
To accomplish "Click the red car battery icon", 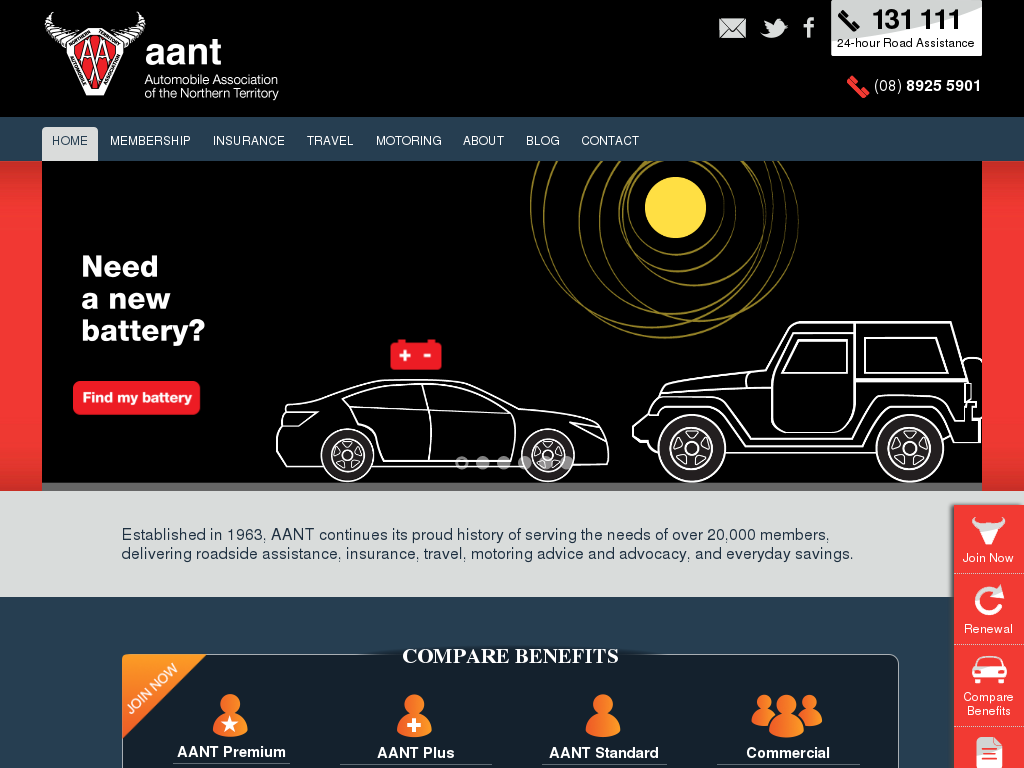I will pyautogui.click(x=416, y=355).
